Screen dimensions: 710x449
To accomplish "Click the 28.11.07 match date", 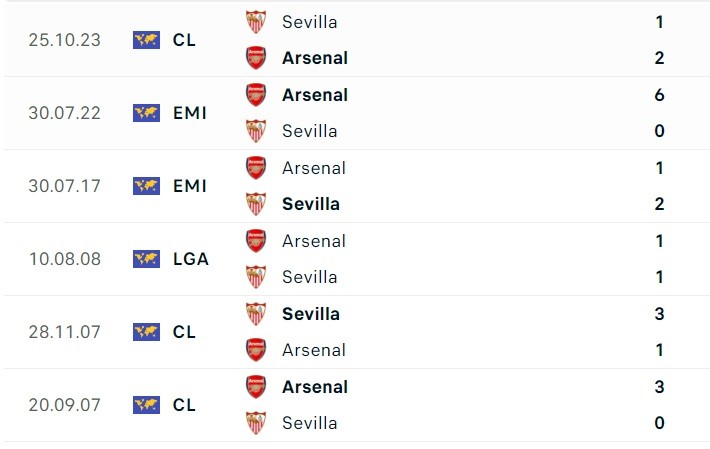I will (65, 332).
